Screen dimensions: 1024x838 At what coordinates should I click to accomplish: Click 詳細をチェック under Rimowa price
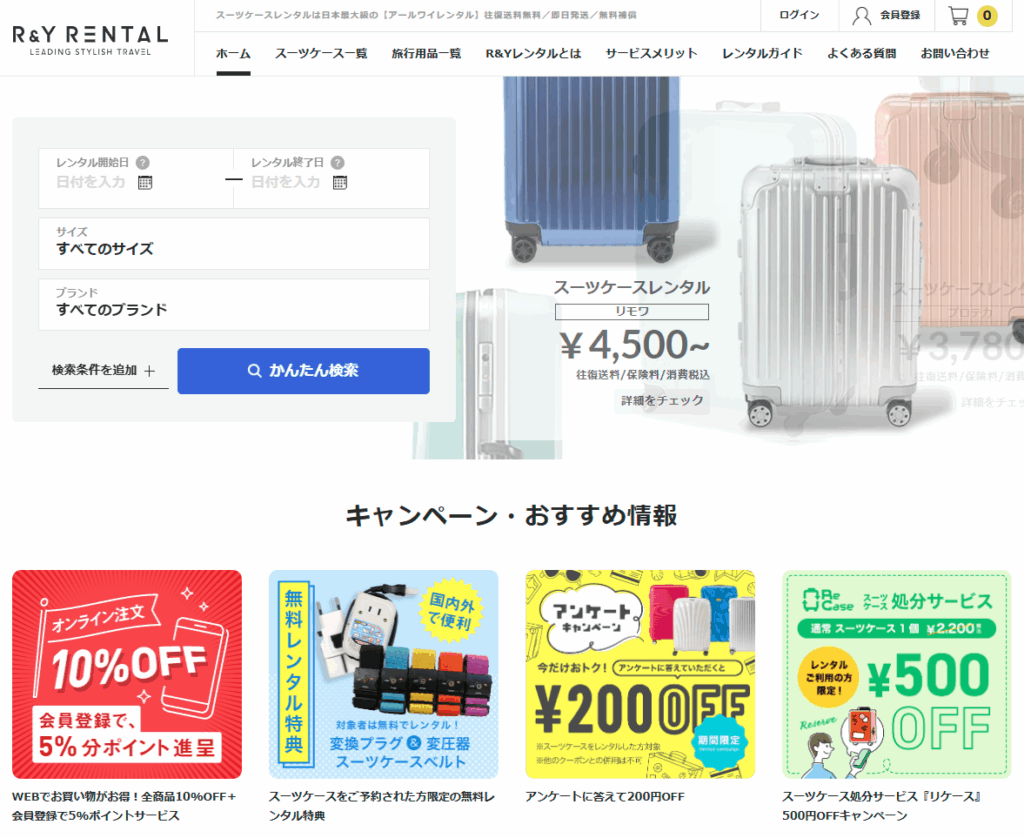tap(662, 400)
